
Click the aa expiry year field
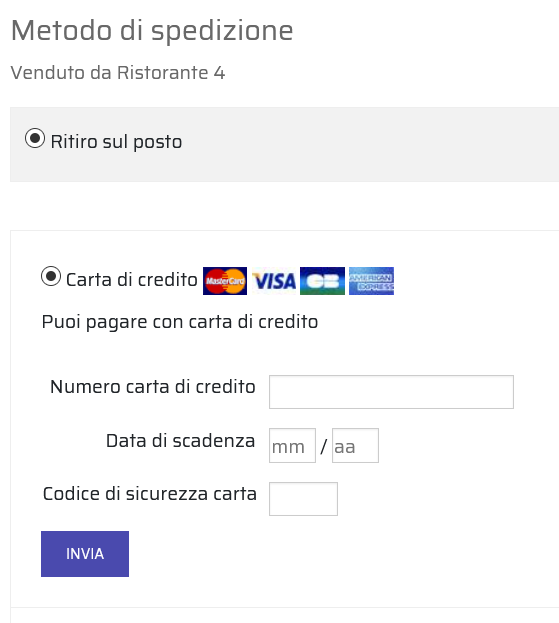click(x=355, y=445)
